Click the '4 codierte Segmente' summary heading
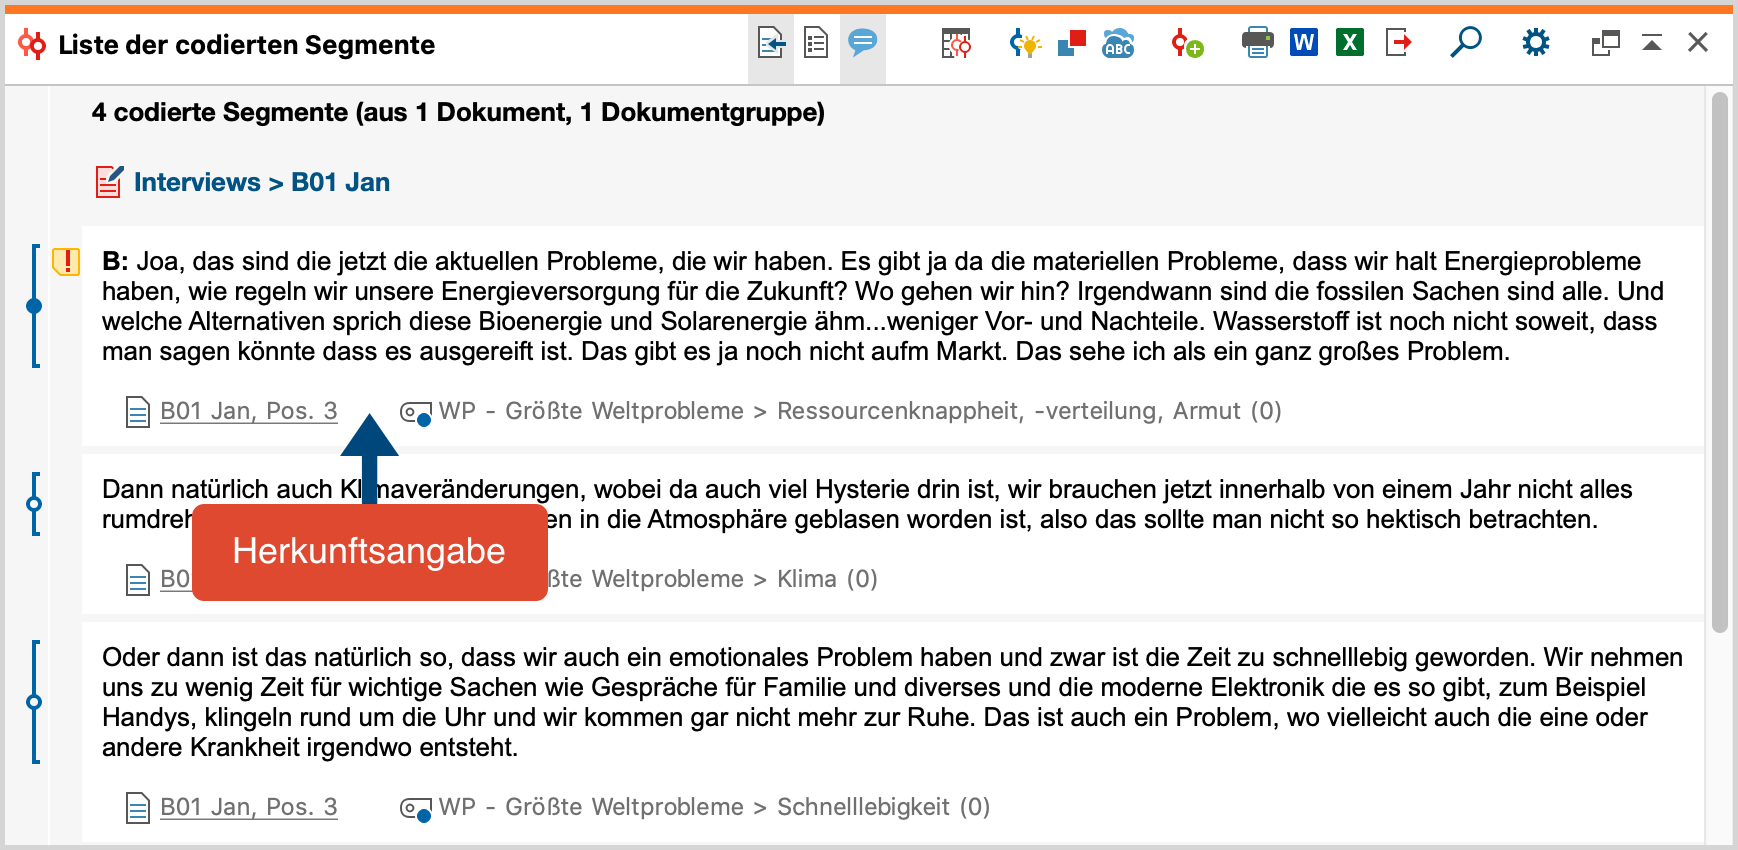Image resolution: width=1738 pixels, height=850 pixels. 458,112
